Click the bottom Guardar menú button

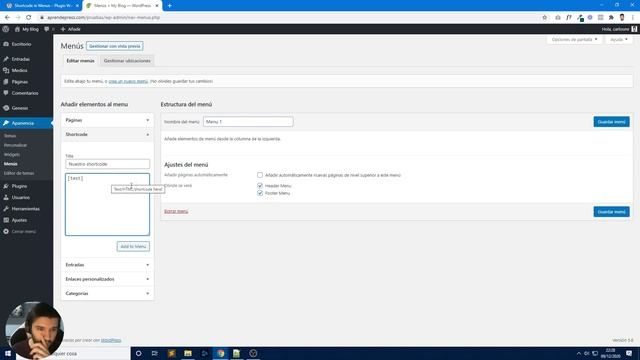pyautogui.click(x=611, y=212)
